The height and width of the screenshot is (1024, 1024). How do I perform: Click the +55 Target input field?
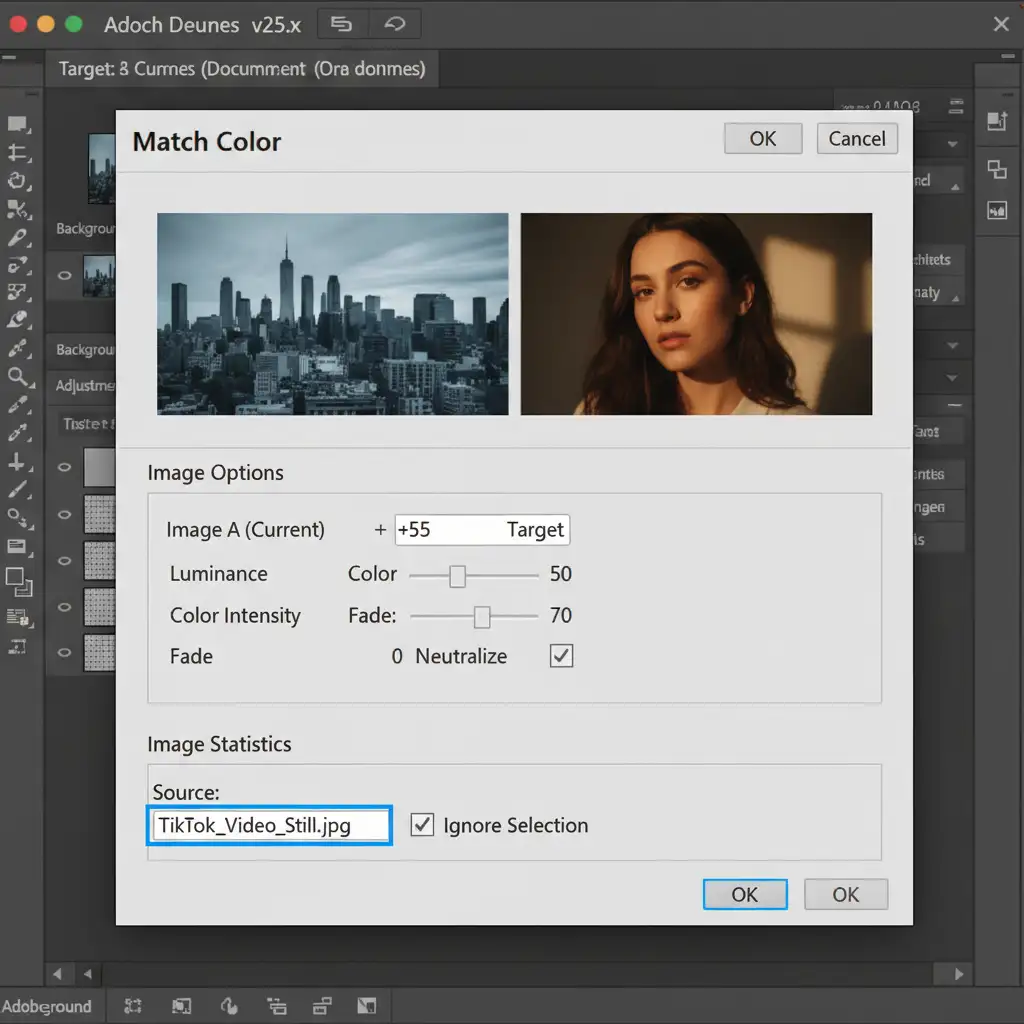coord(482,530)
